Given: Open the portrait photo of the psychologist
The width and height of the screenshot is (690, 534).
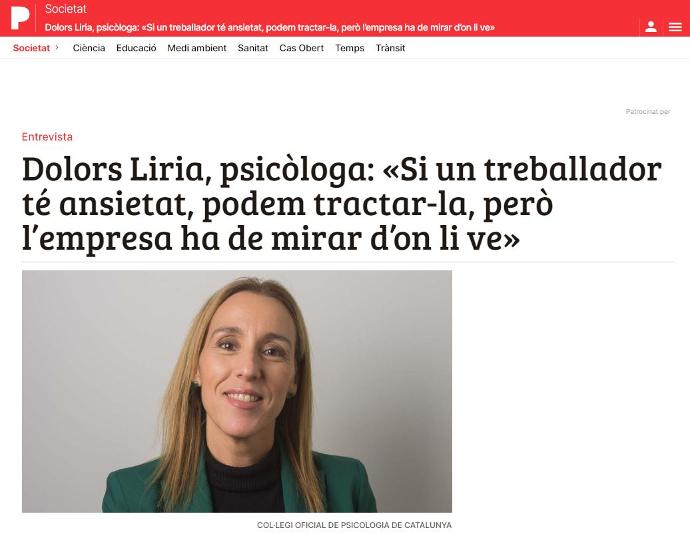Looking at the screenshot, I should (x=237, y=391).
